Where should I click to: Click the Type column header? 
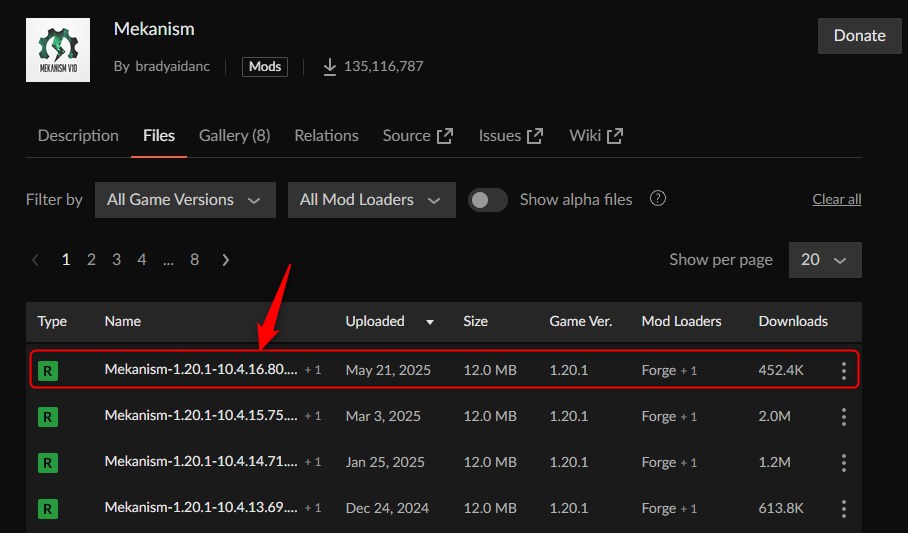[x=52, y=322]
